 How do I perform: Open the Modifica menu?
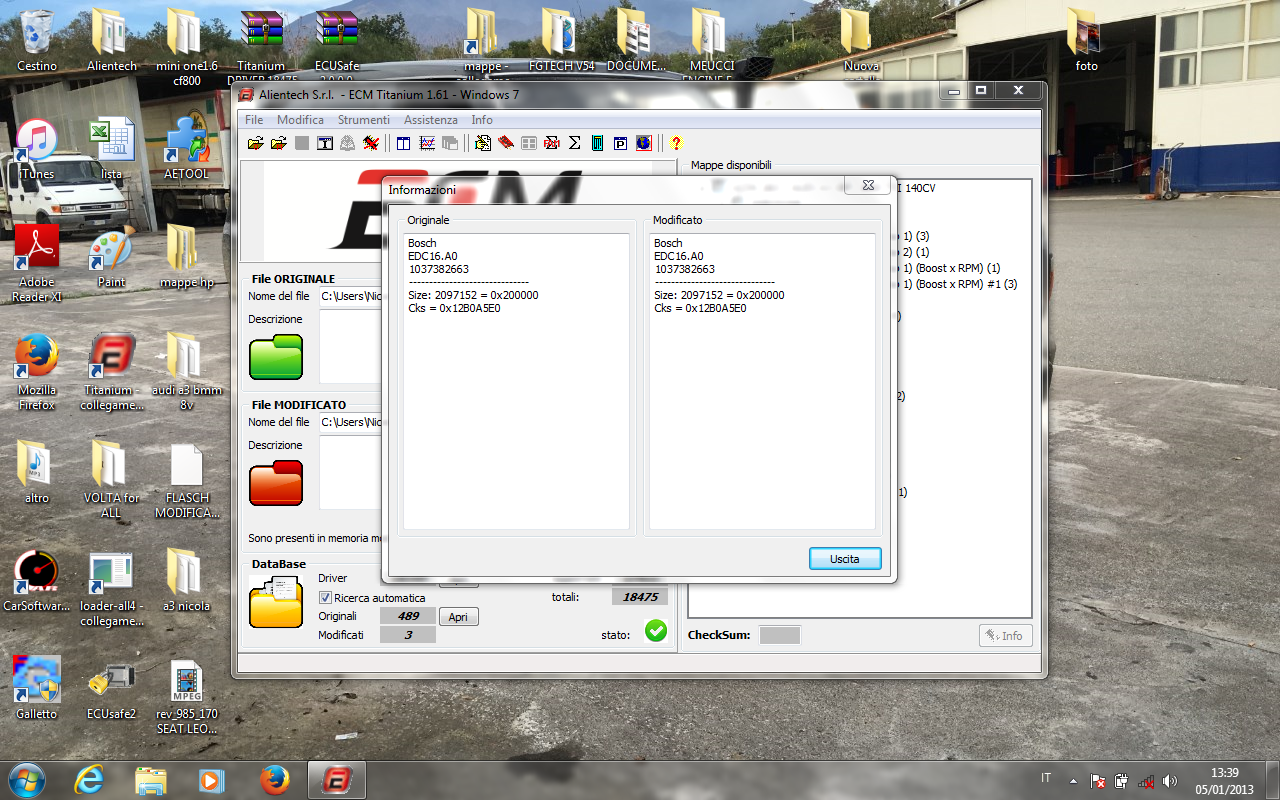click(300, 120)
